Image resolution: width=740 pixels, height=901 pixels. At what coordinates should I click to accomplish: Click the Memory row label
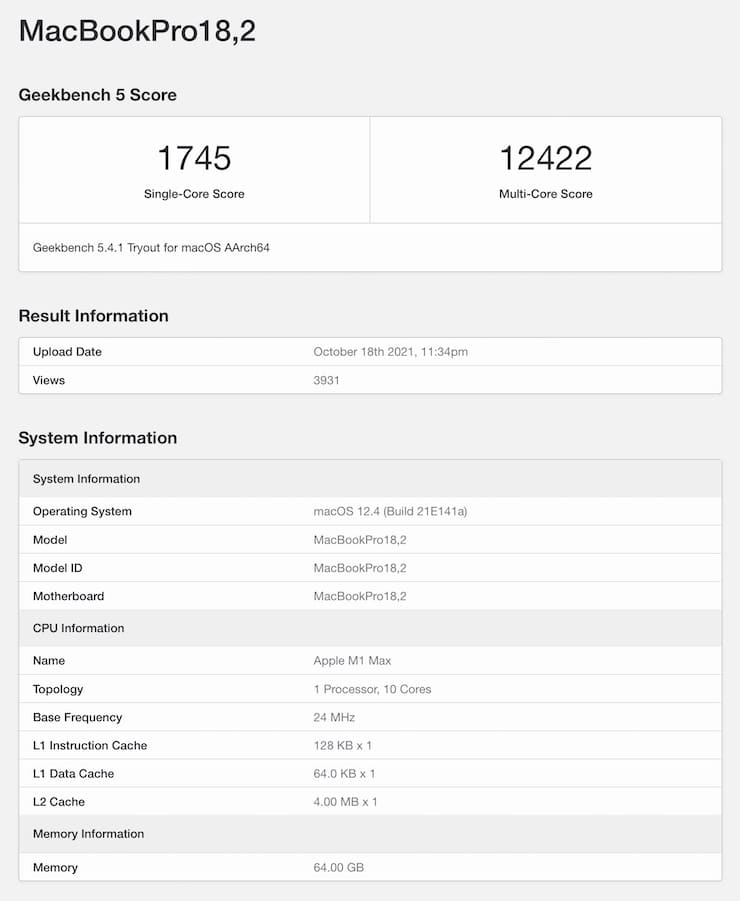[55, 868]
